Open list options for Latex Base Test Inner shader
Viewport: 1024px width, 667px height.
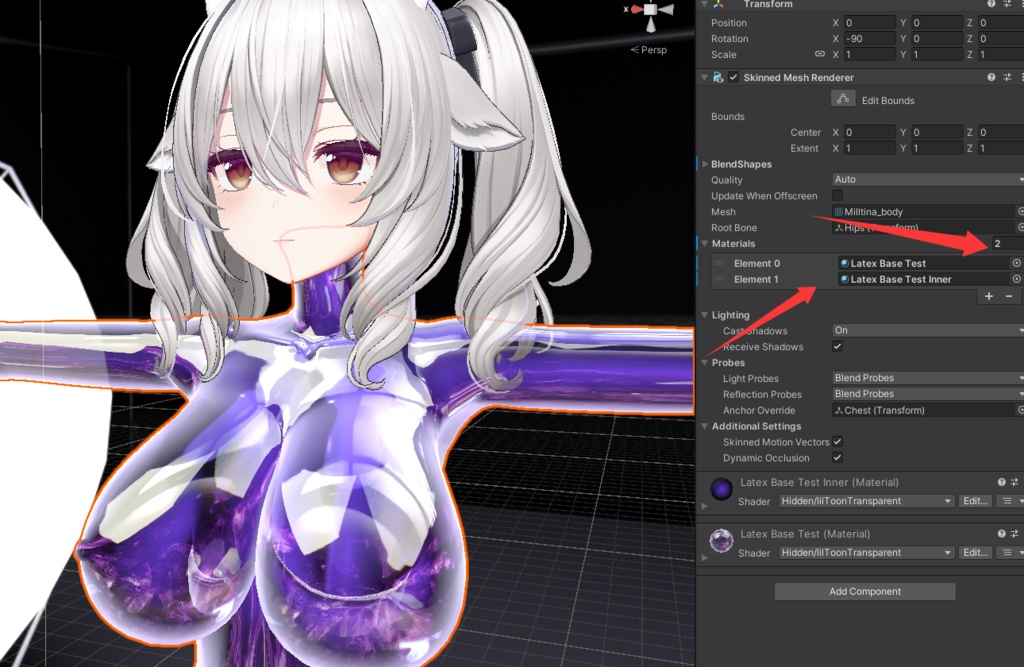(1008, 501)
